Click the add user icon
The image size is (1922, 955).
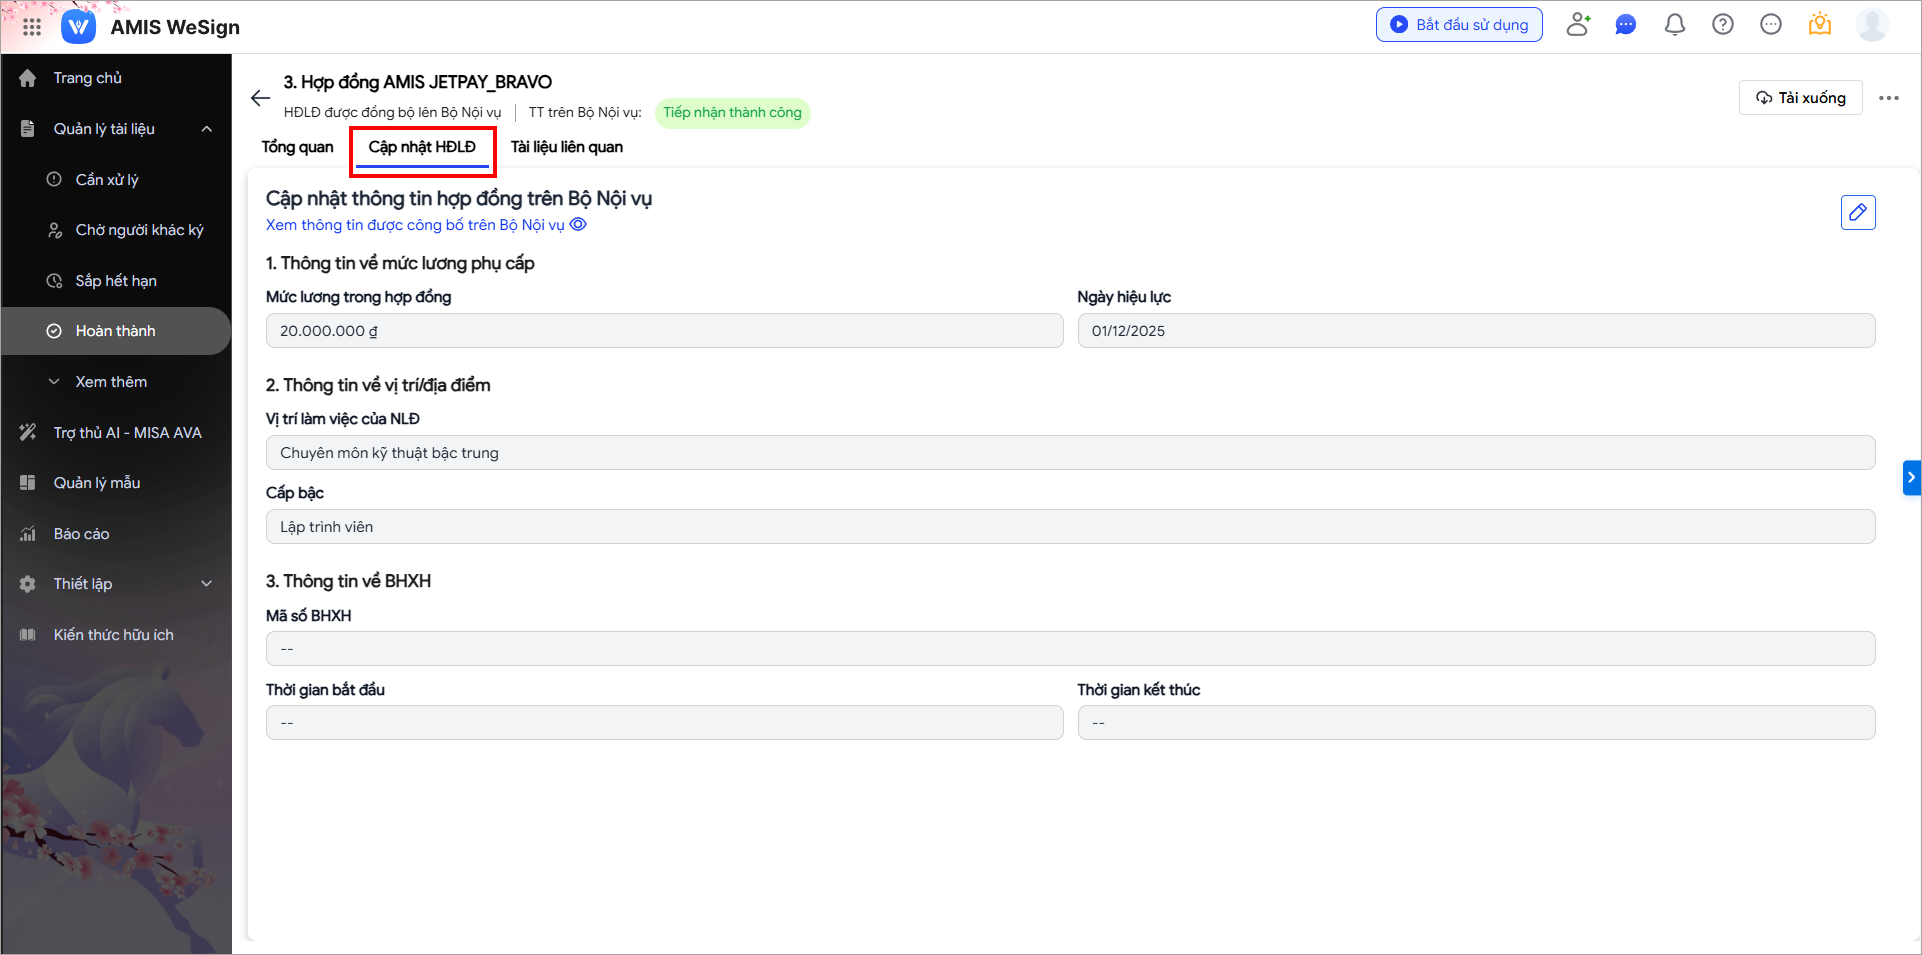coord(1578,25)
